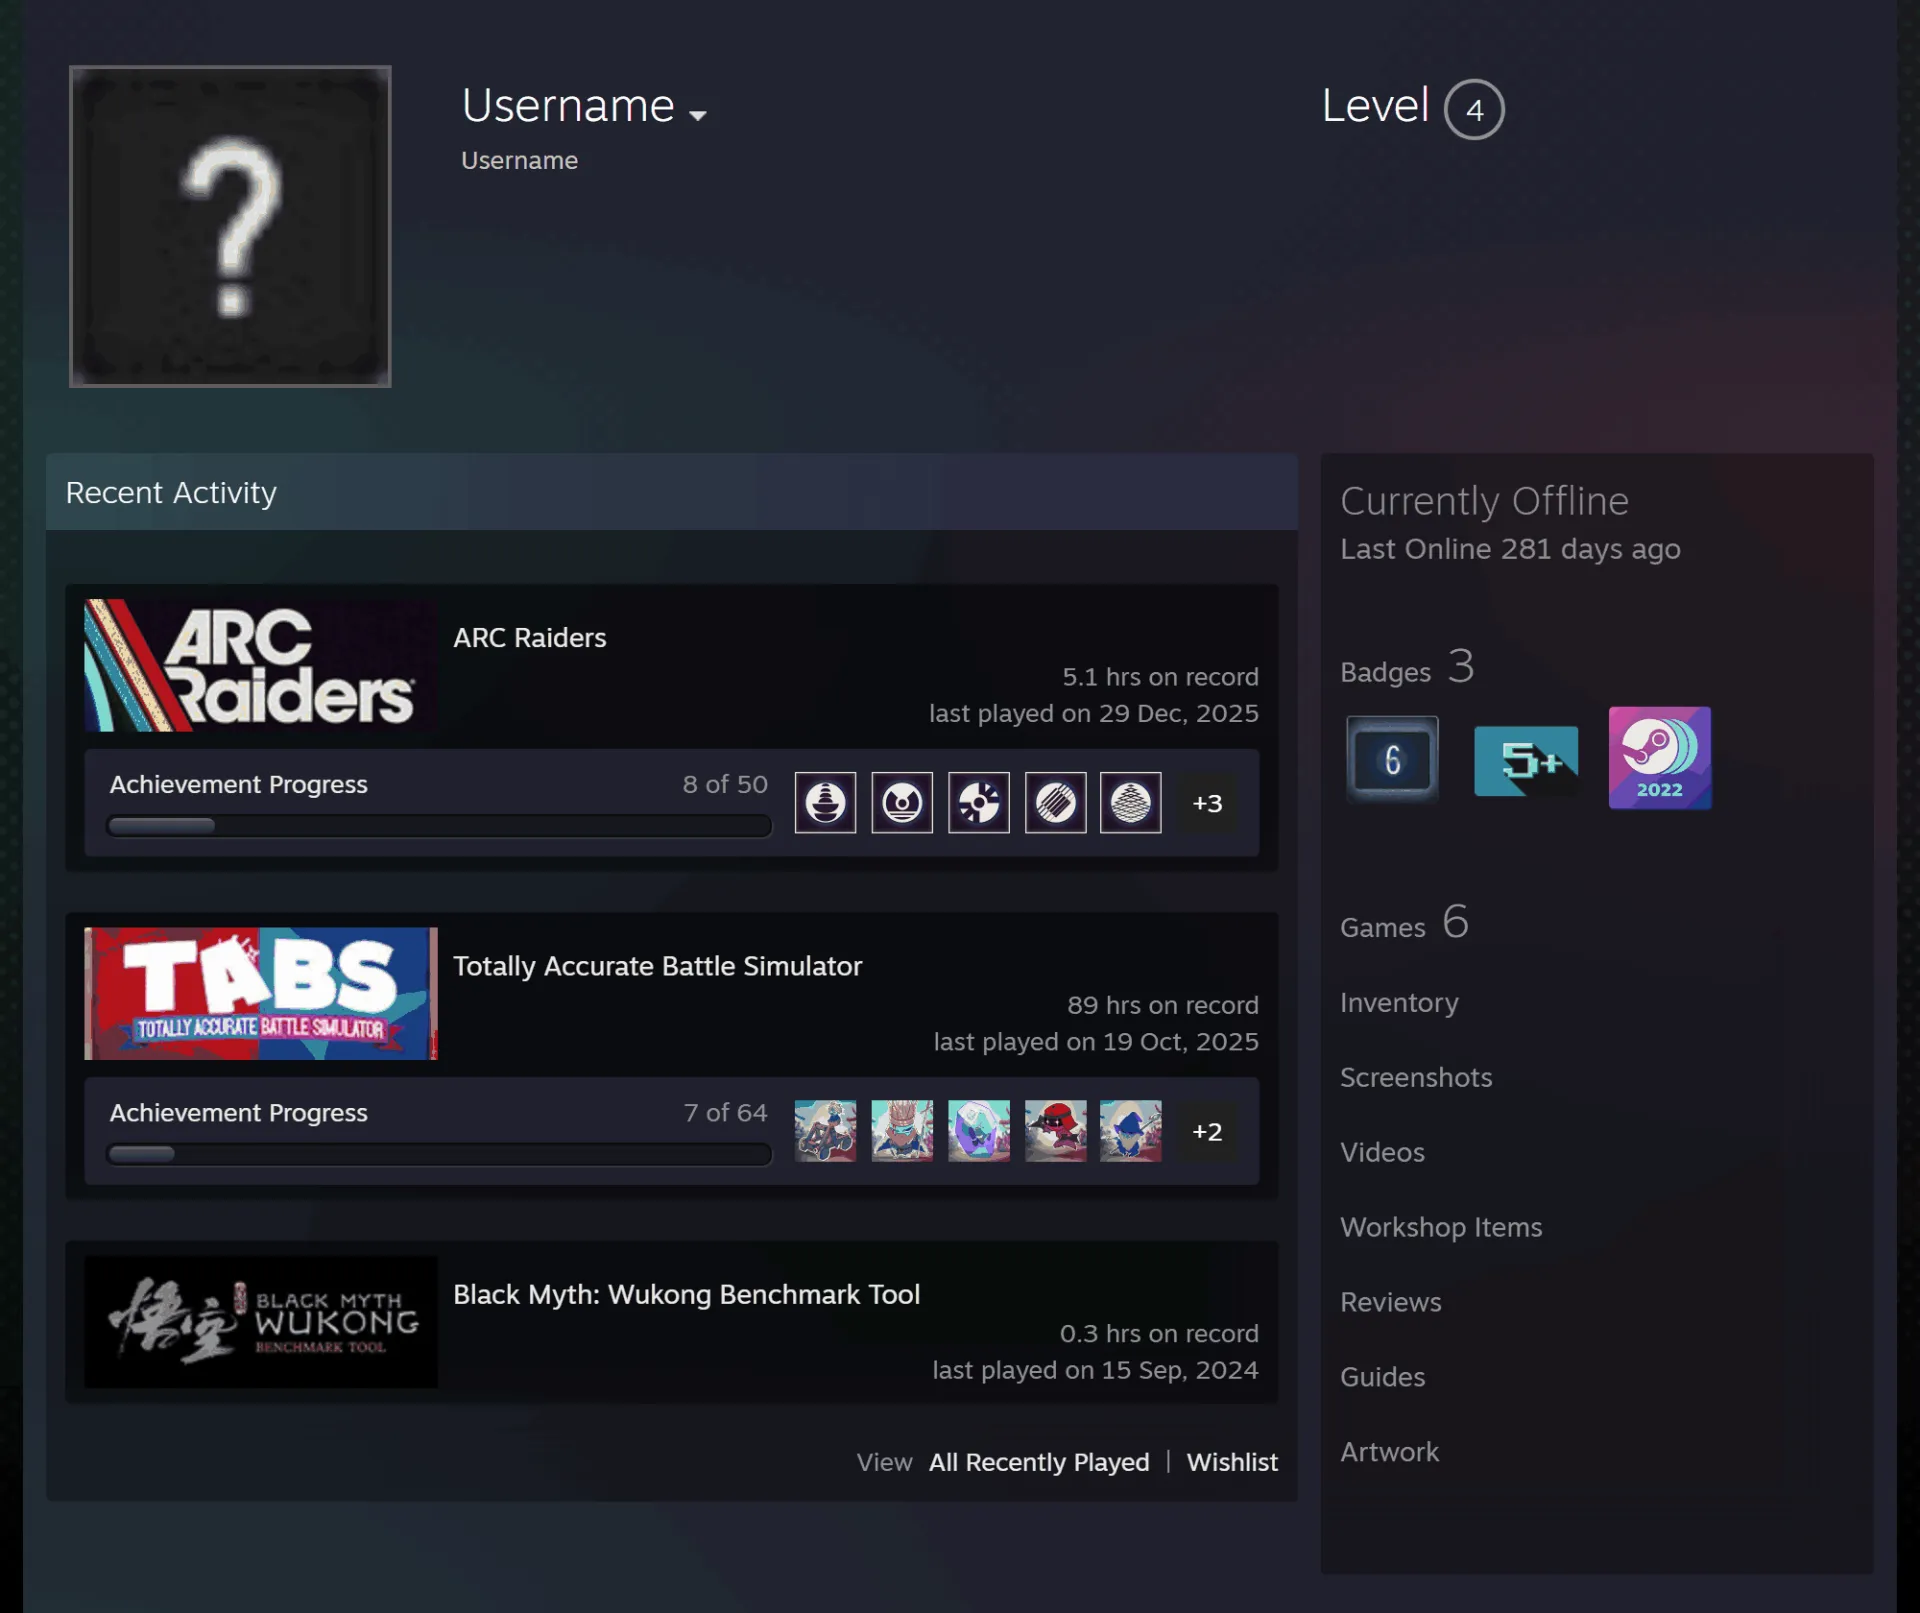Show the +2 more TABS achievements
1920x1613 pixels.
[1207, 1131]
